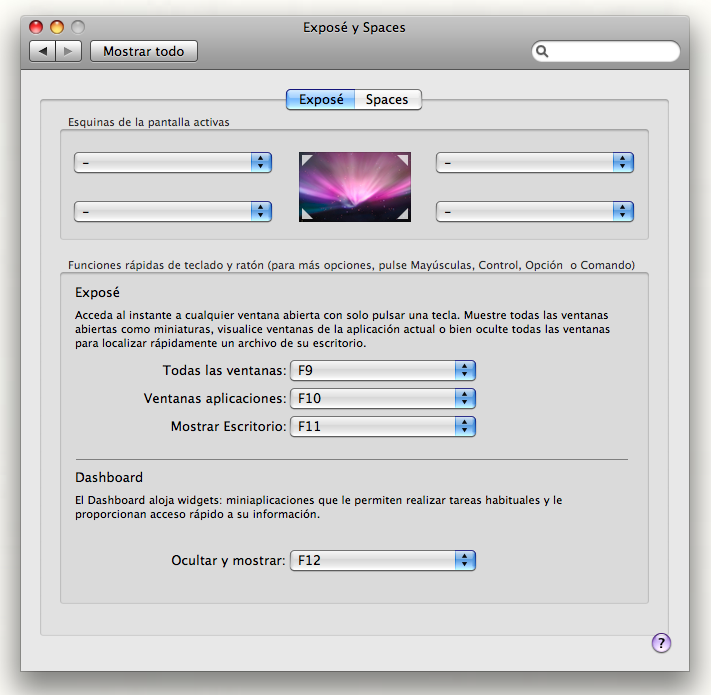
Task: Go back with the left arrow button
Action: pos(43,51)
